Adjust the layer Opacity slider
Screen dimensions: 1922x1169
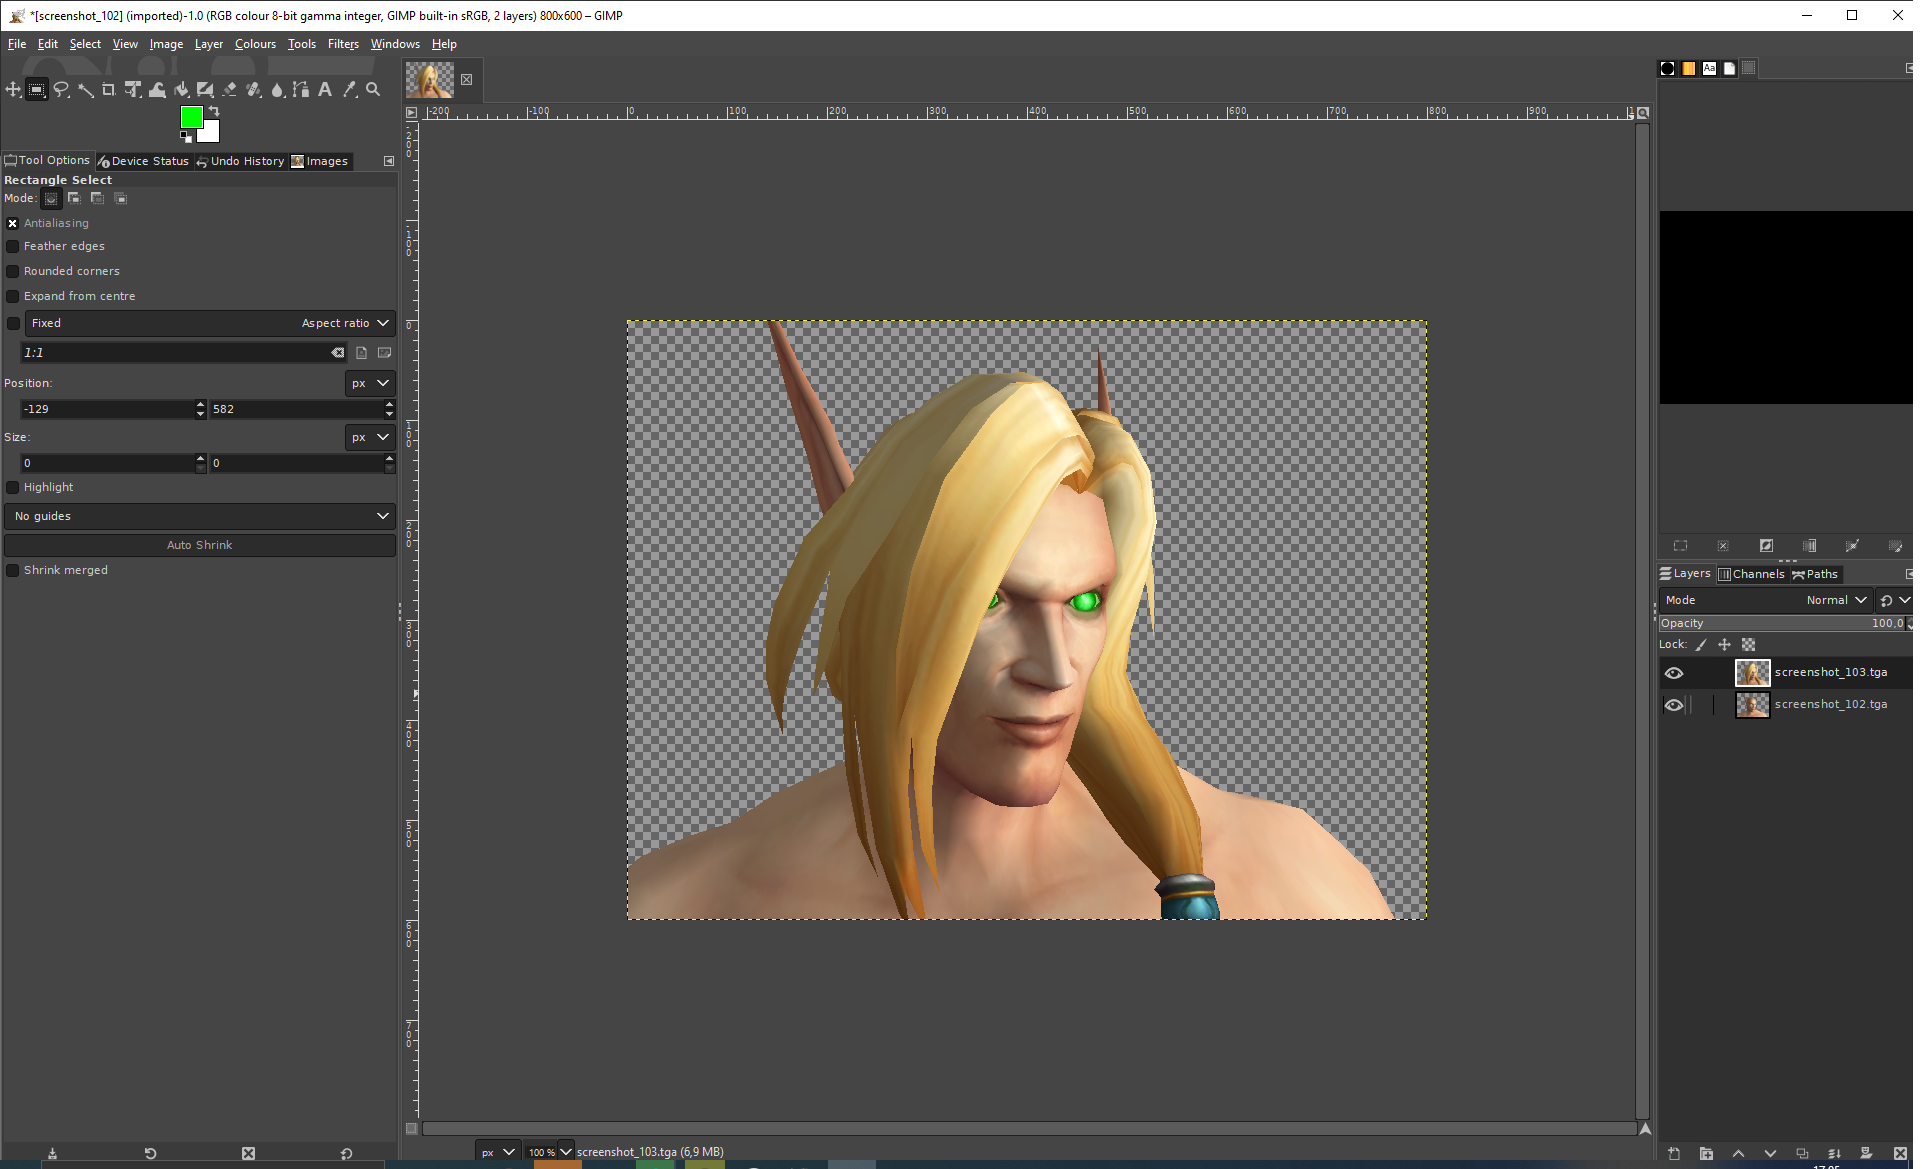coord(1783,624)
